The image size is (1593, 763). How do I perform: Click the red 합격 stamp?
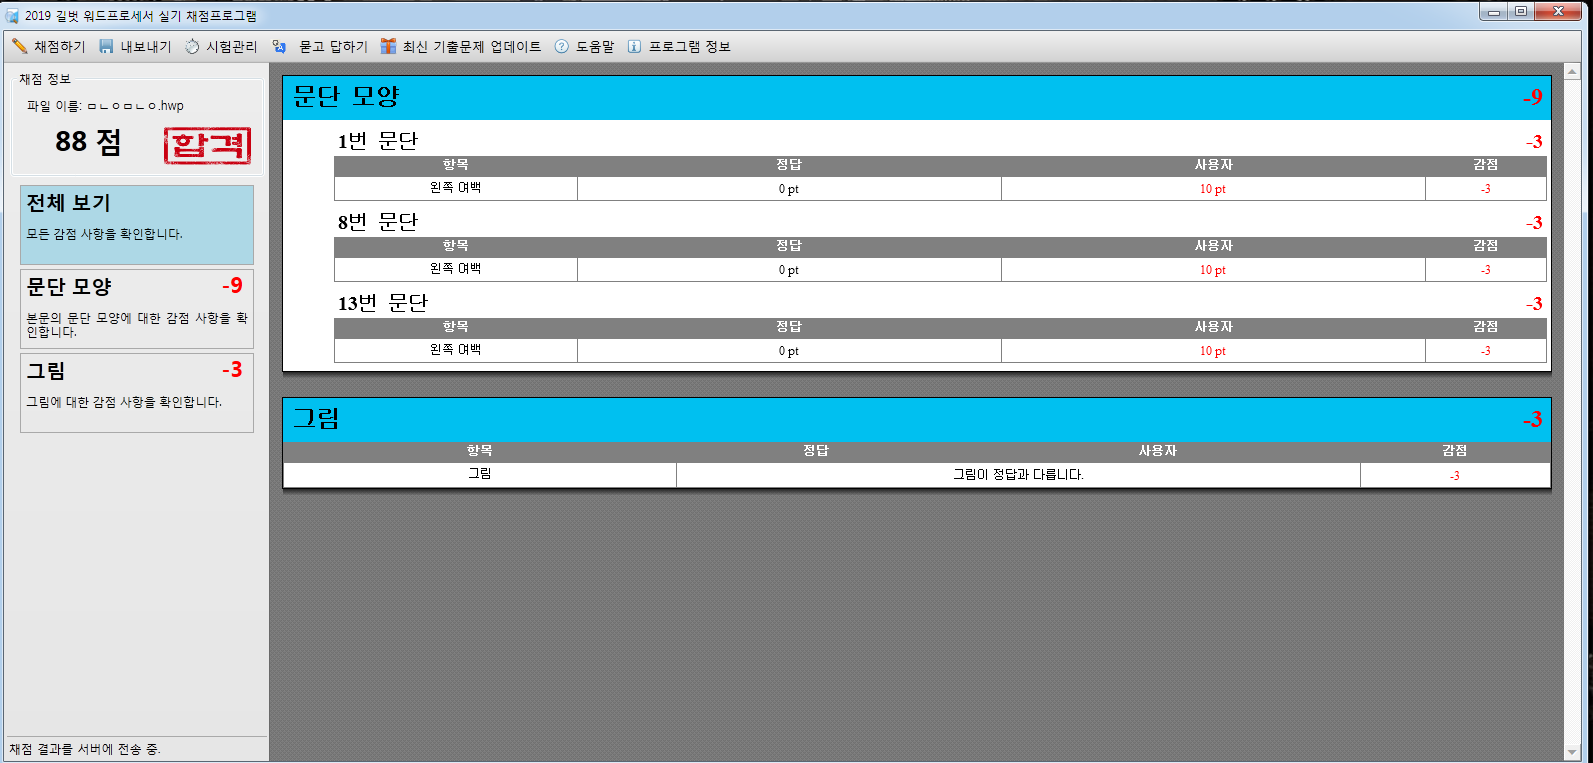(x=207, y=145)
